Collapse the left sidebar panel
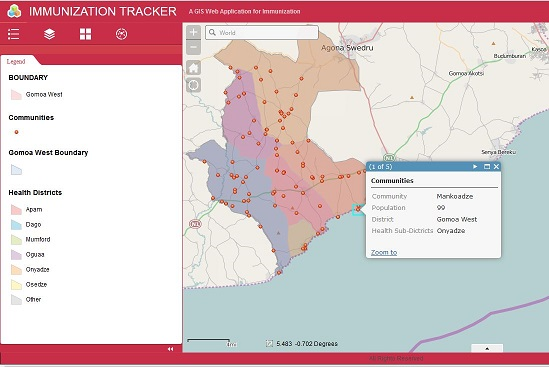Screen dimensions: 549x367 point(171,349)
